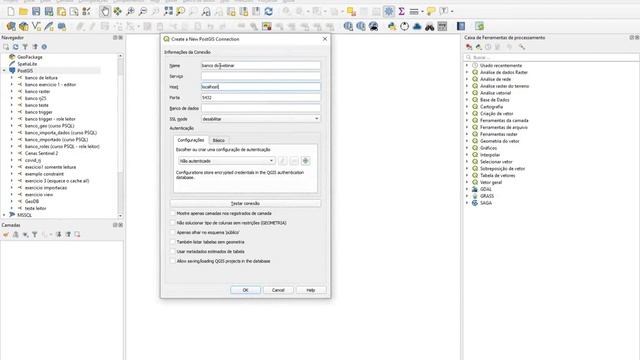Collapse the PostGIS node in Navegador

pyautogui.click(x=4, y=71)
